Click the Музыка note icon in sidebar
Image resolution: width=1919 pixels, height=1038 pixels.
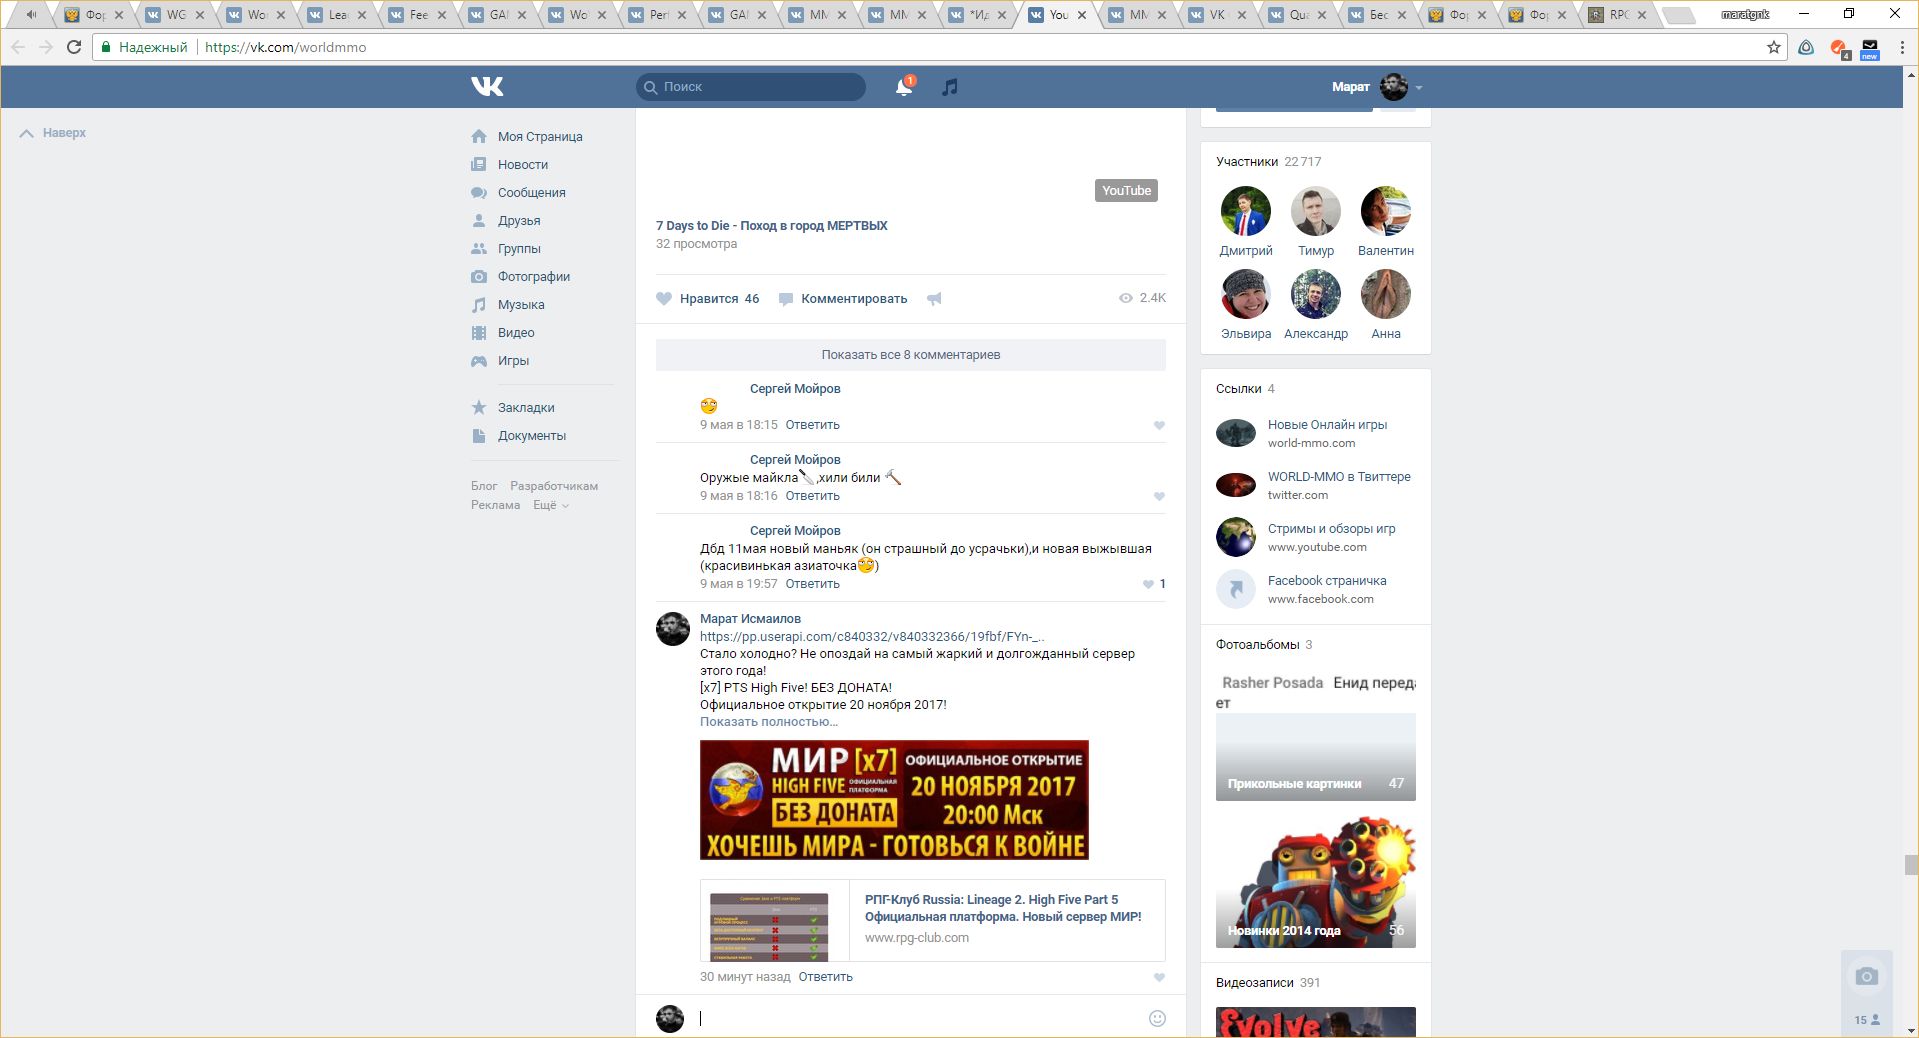[x=479, y=305]
